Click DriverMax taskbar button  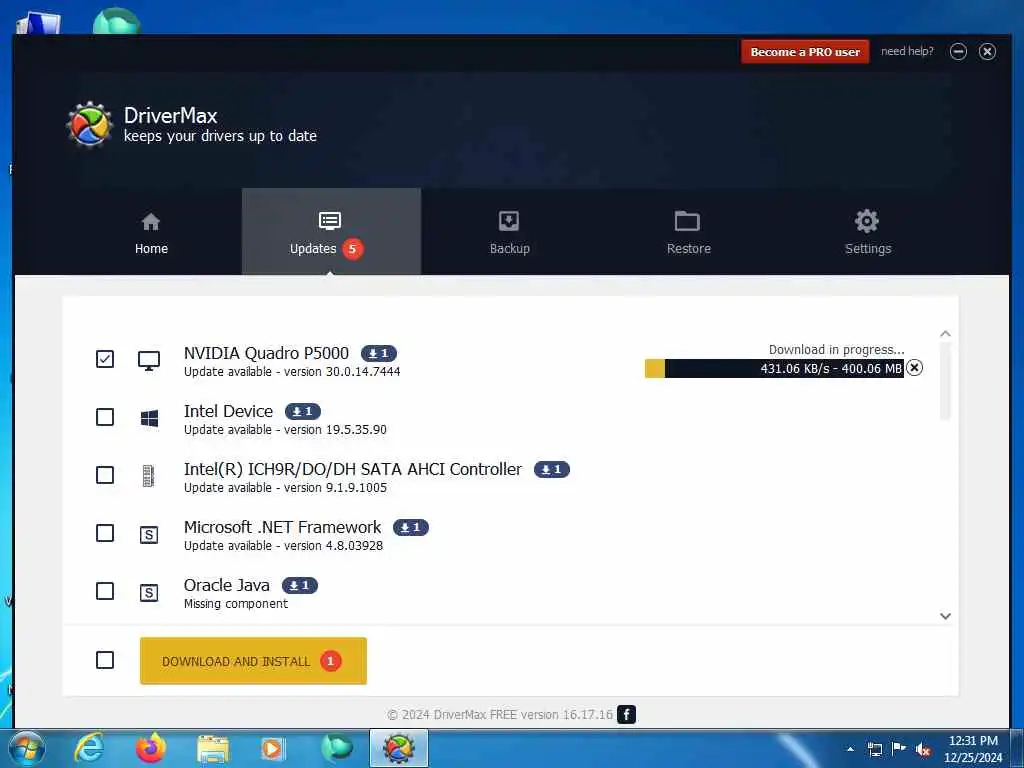(399, 748)
